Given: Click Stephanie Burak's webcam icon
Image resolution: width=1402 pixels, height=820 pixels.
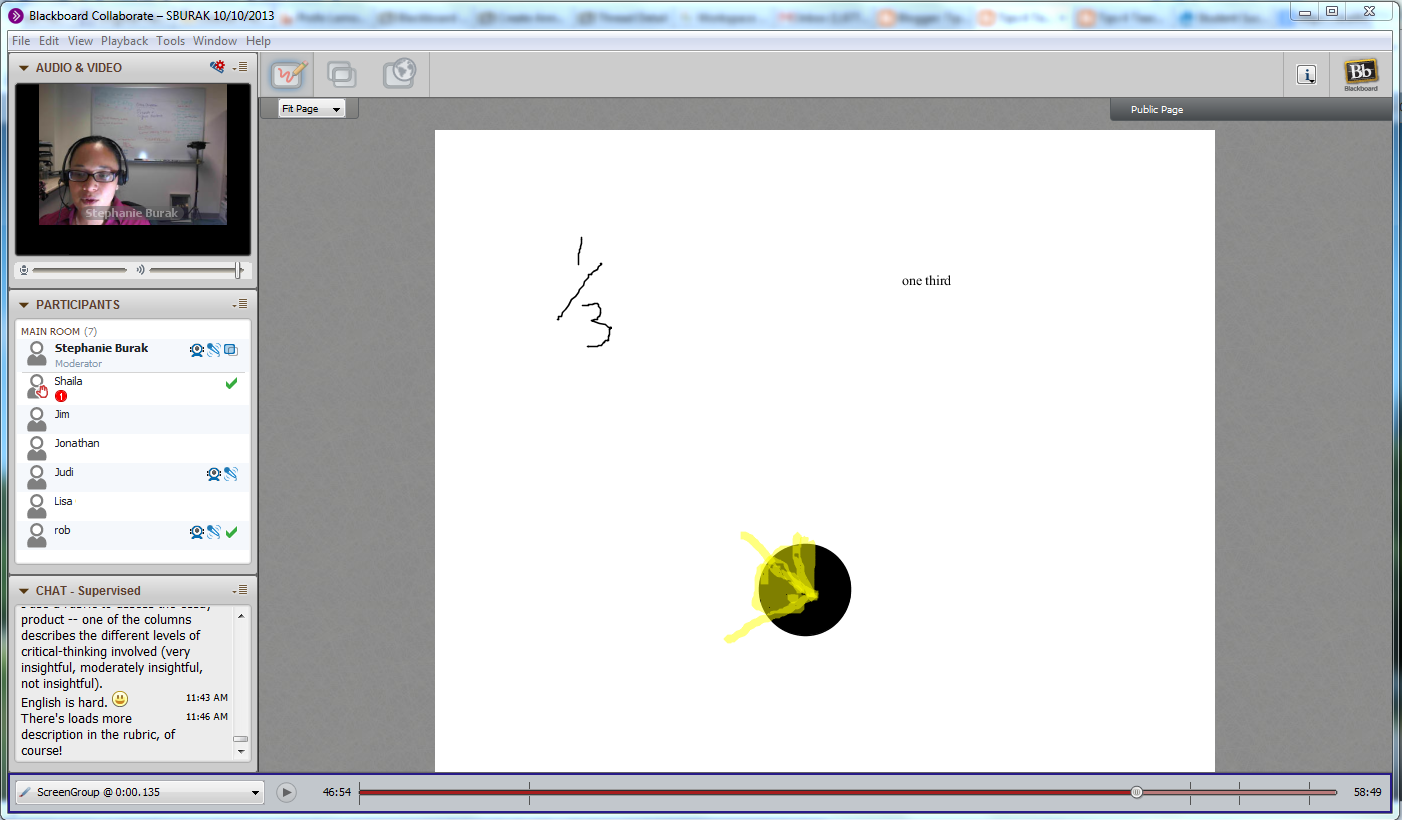Looking at the screenshot, I should tap(197, 350).
